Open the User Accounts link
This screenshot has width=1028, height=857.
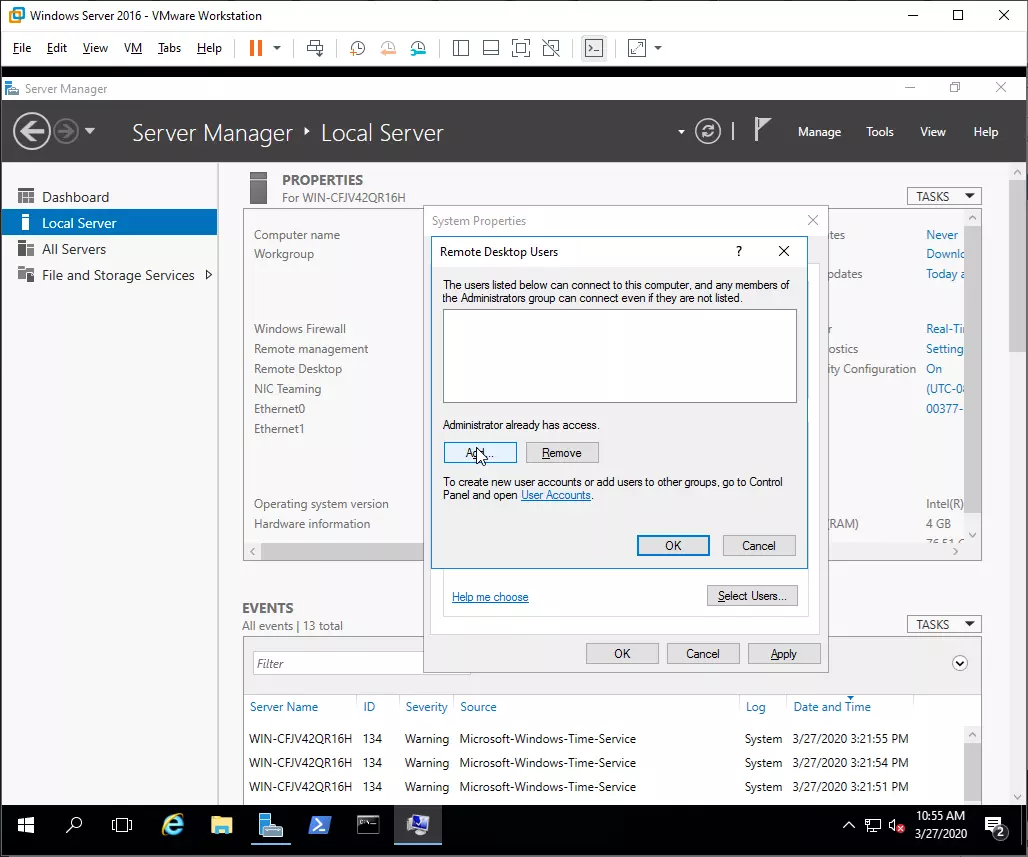tap(556, 495)
